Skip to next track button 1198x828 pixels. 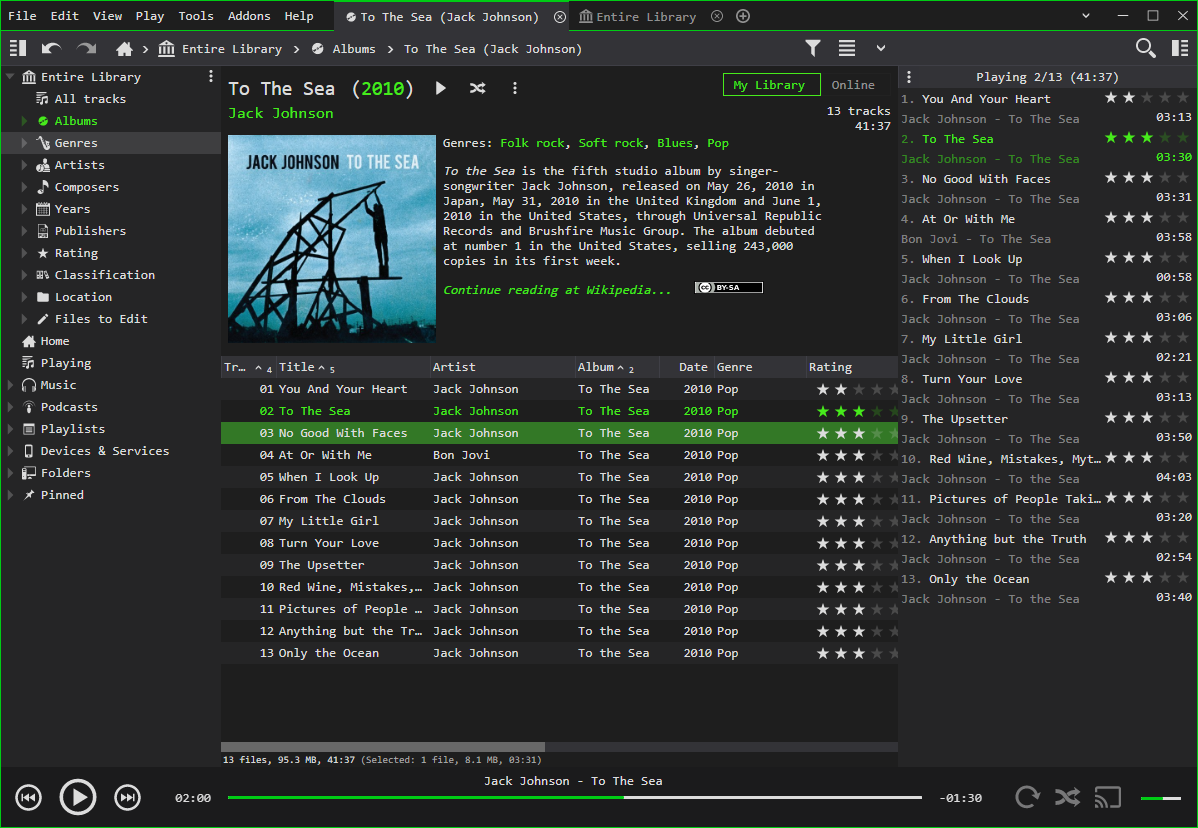(128, 797)
